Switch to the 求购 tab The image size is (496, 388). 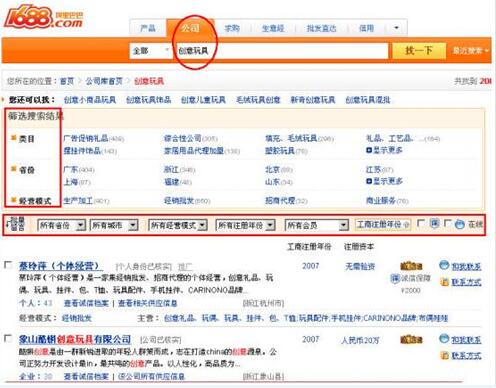pyautogui.click(x=232, y=28)
